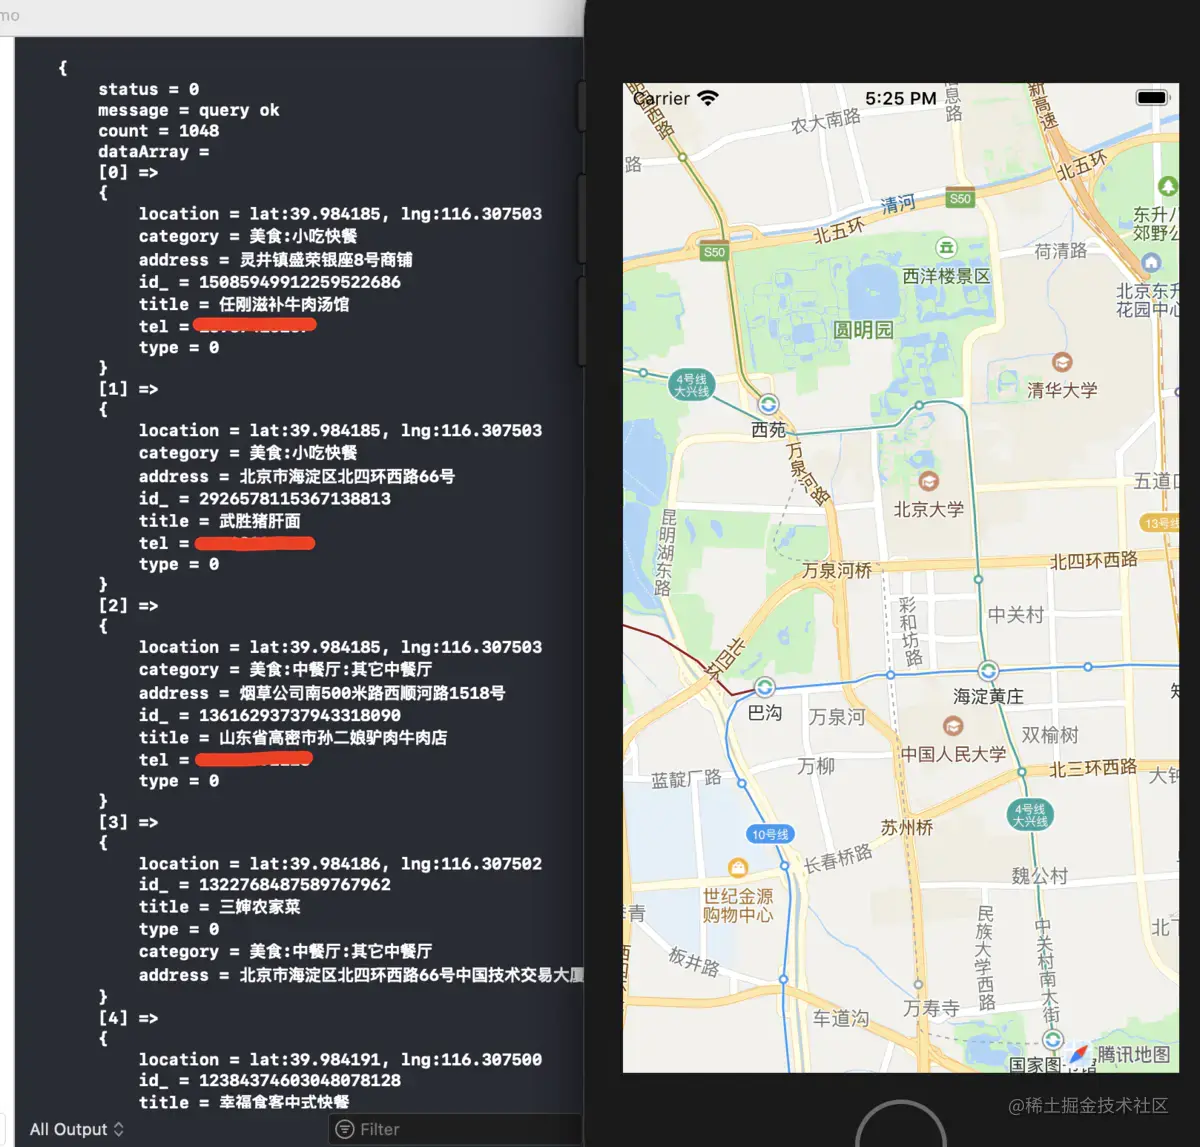Click the title line 幸福食客中式快餐
1200x1147 pixels.
tap(244, 1102)
